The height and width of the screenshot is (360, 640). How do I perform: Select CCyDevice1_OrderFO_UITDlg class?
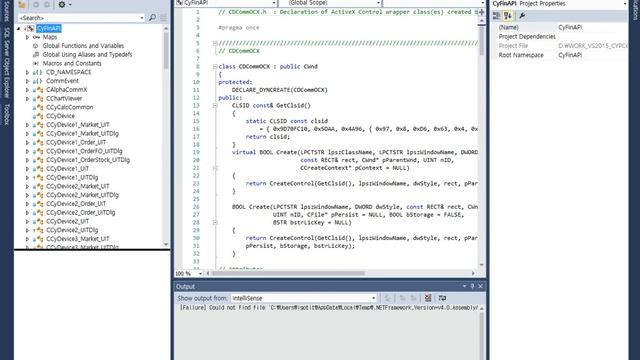click(x=84, y=151)
